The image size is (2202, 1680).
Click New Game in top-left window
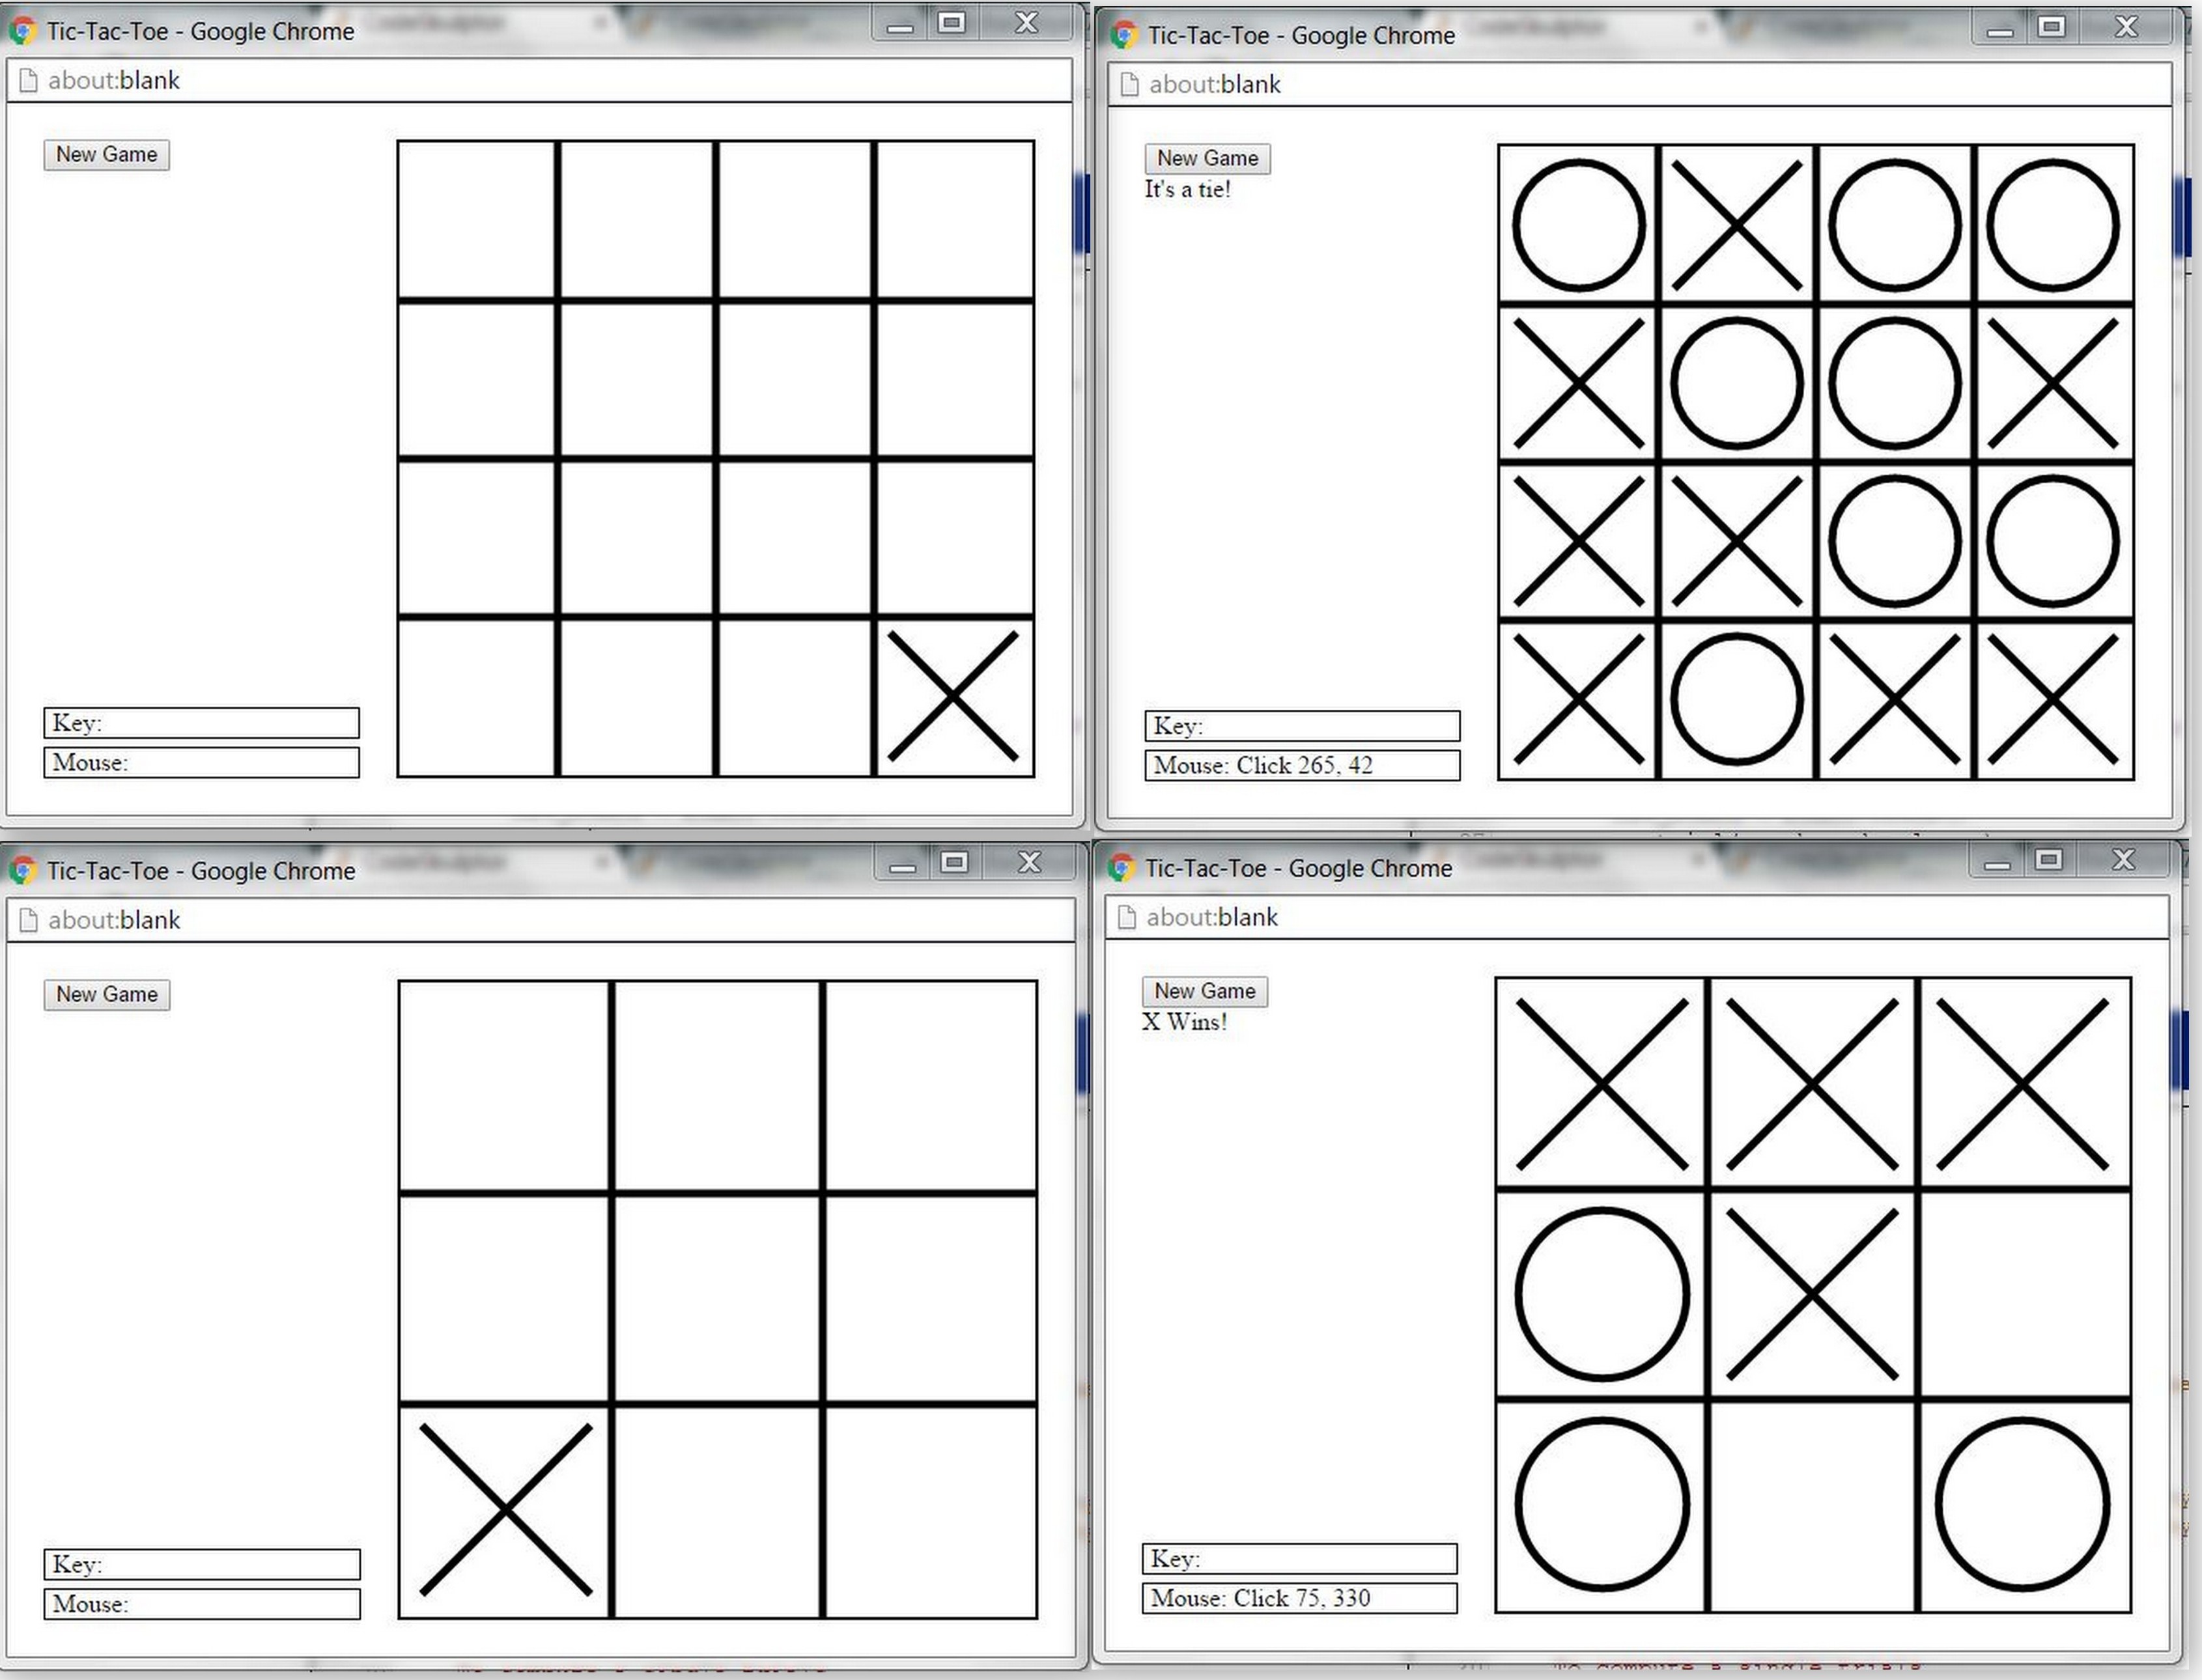pyautogui.click(x=106, y=155)
